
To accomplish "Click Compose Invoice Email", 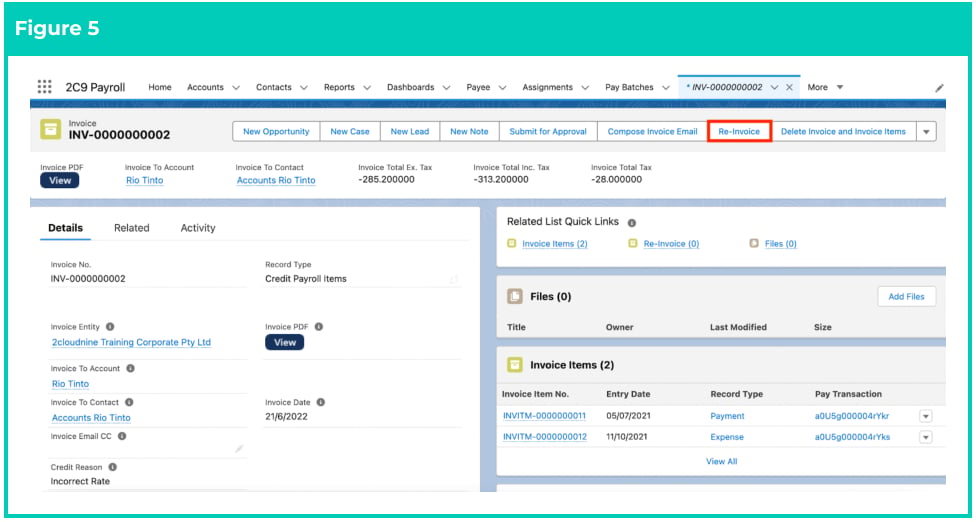I will (652, 131).
